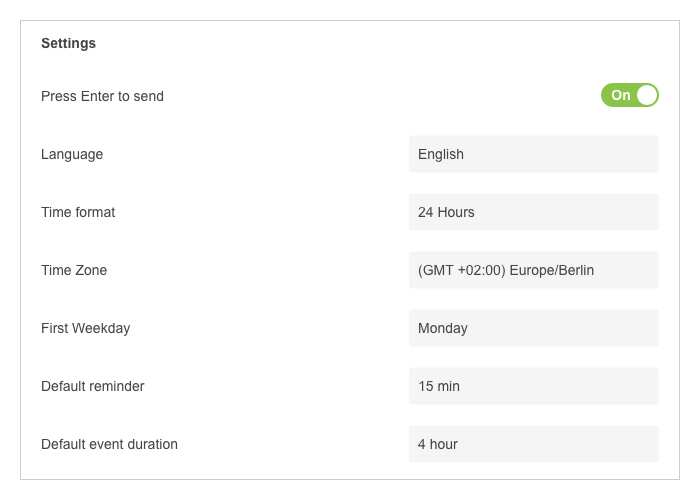The image size is (700, 500).
Task: Toggle the Press Enter to send switch
Action: 629,95
